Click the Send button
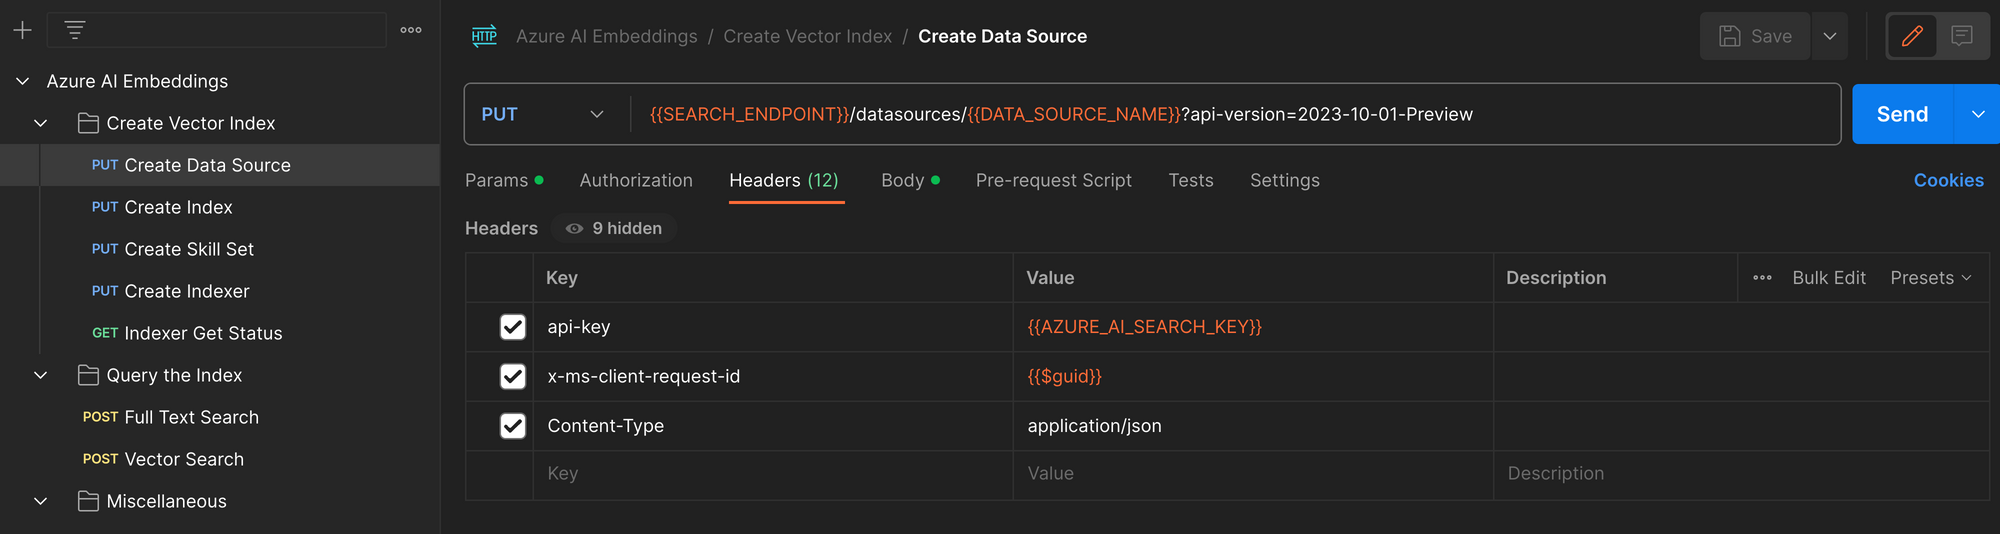The image size is (2000, 534). (1901, 114)
